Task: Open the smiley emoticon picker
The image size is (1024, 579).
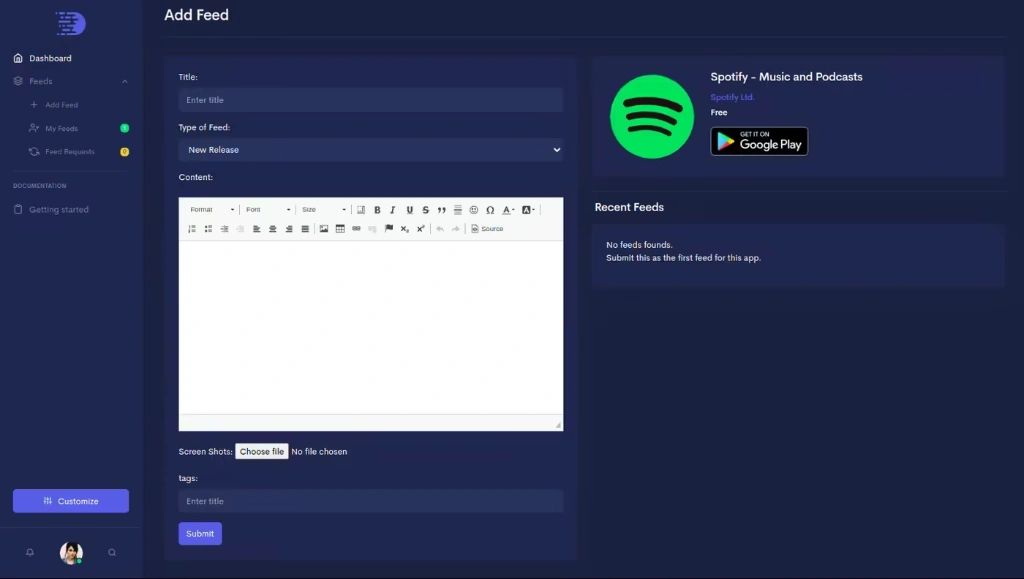Action: tap(473, 210)
